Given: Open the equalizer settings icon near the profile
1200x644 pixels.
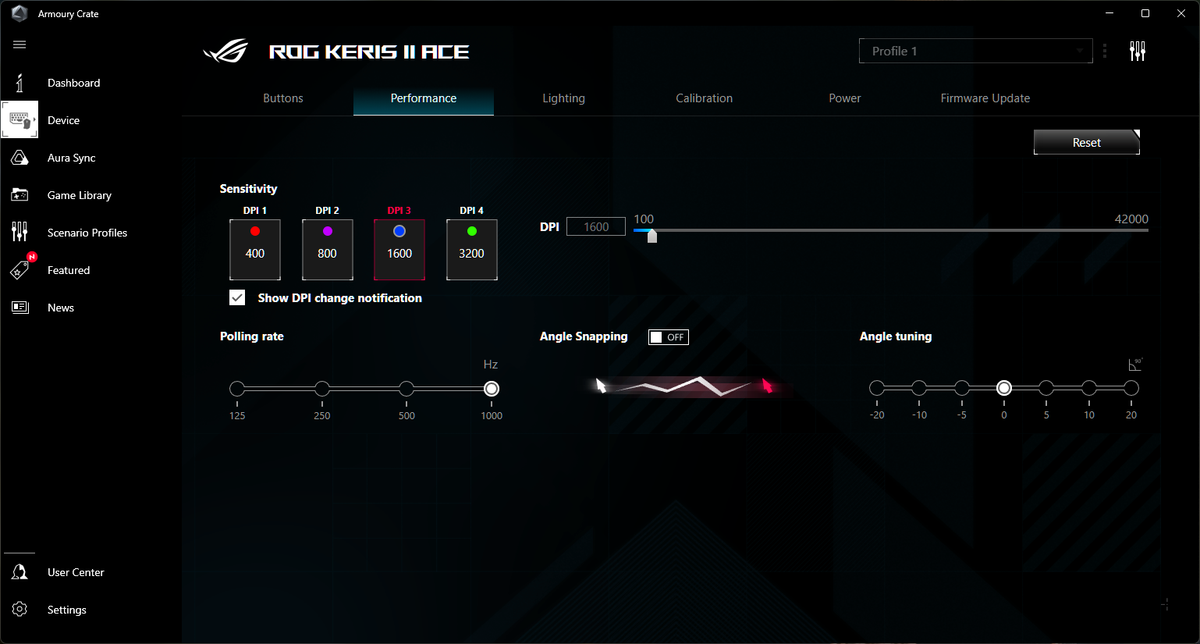Looking at the screenshot, I should click(x=1137, y=51).
